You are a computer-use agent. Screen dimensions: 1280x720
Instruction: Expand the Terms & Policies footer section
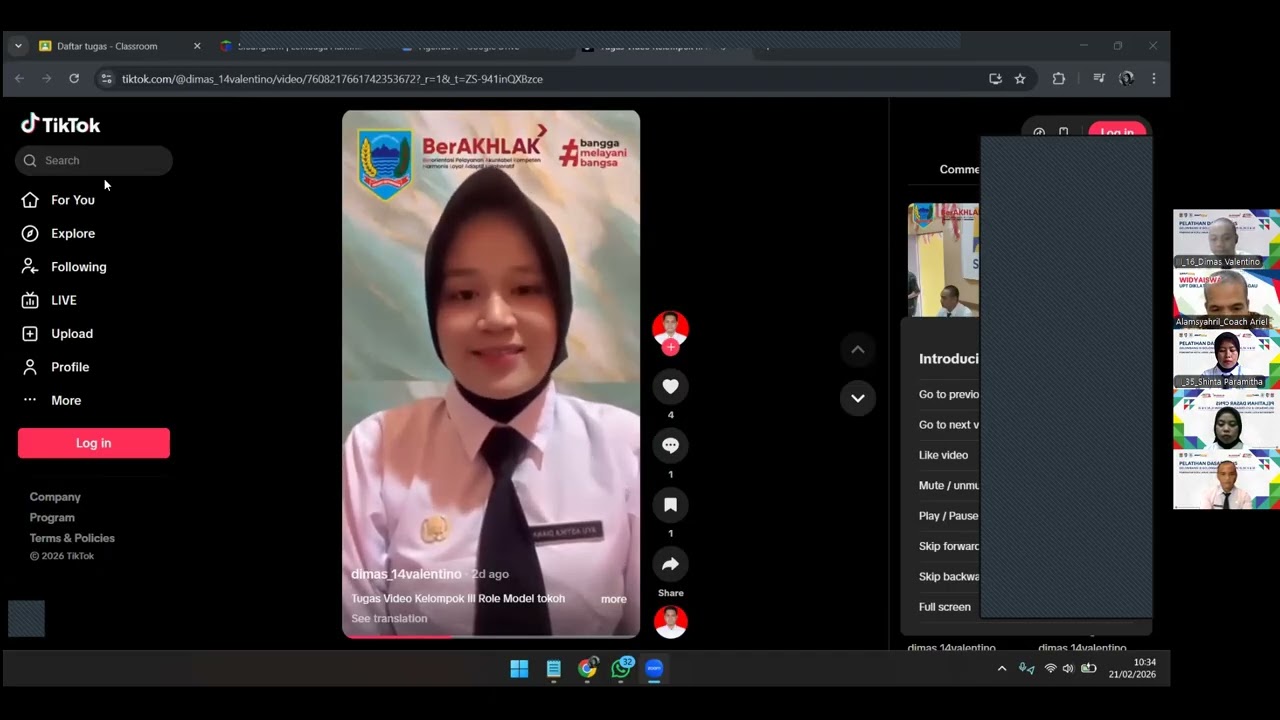point(72,538)
